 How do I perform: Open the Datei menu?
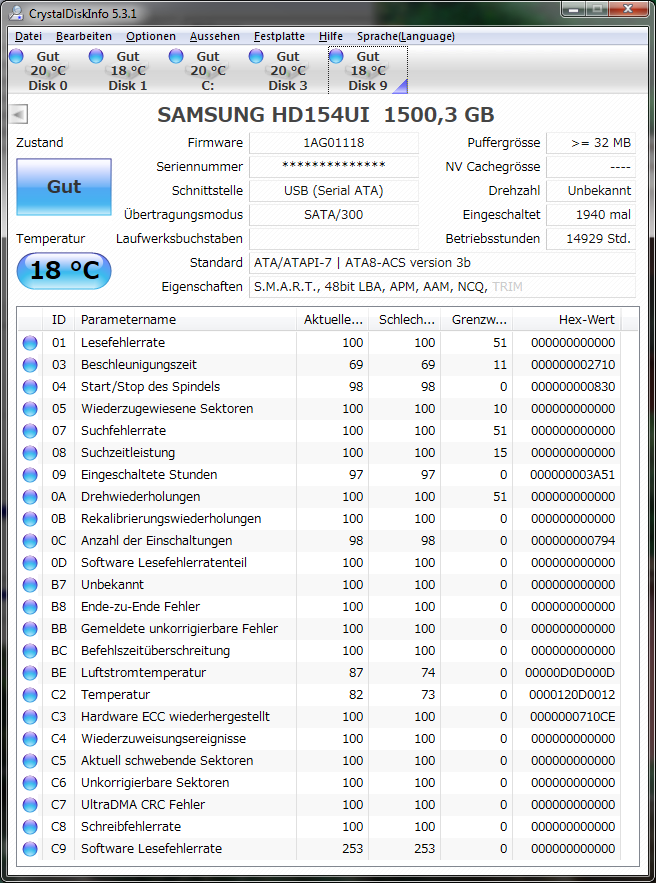coord(28,36)
